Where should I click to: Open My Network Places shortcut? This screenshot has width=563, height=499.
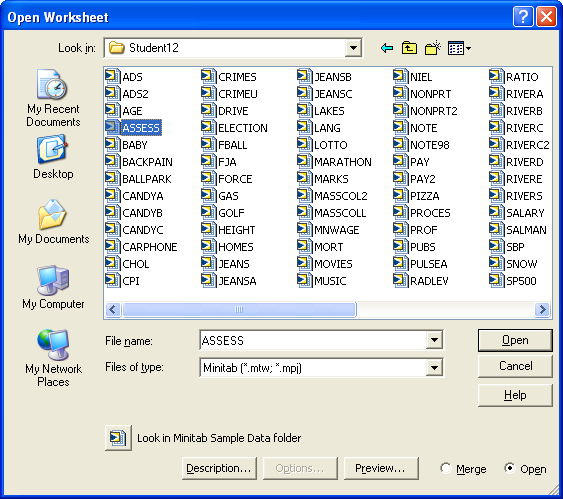click(x=53, y=358)
